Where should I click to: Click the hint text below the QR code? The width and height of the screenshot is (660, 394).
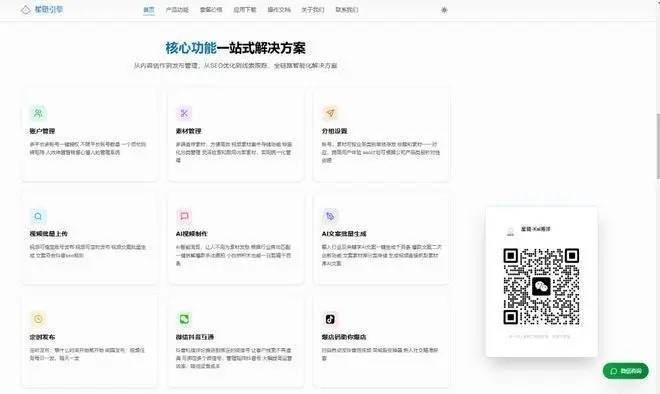coord(540,336)
